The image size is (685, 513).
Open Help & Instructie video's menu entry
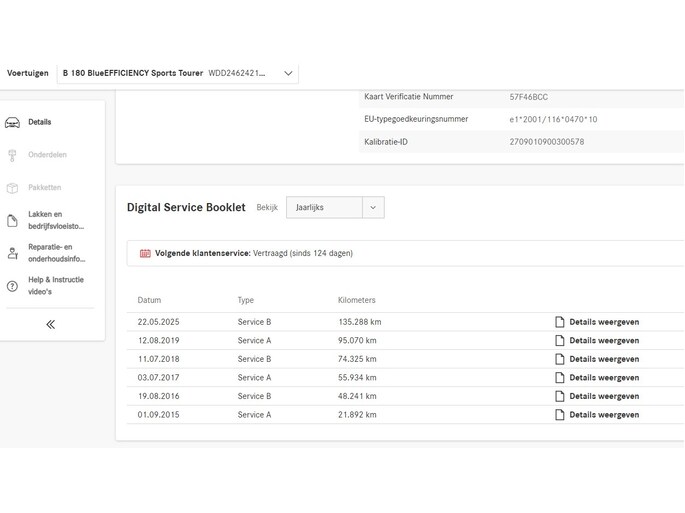click(56, 286)
